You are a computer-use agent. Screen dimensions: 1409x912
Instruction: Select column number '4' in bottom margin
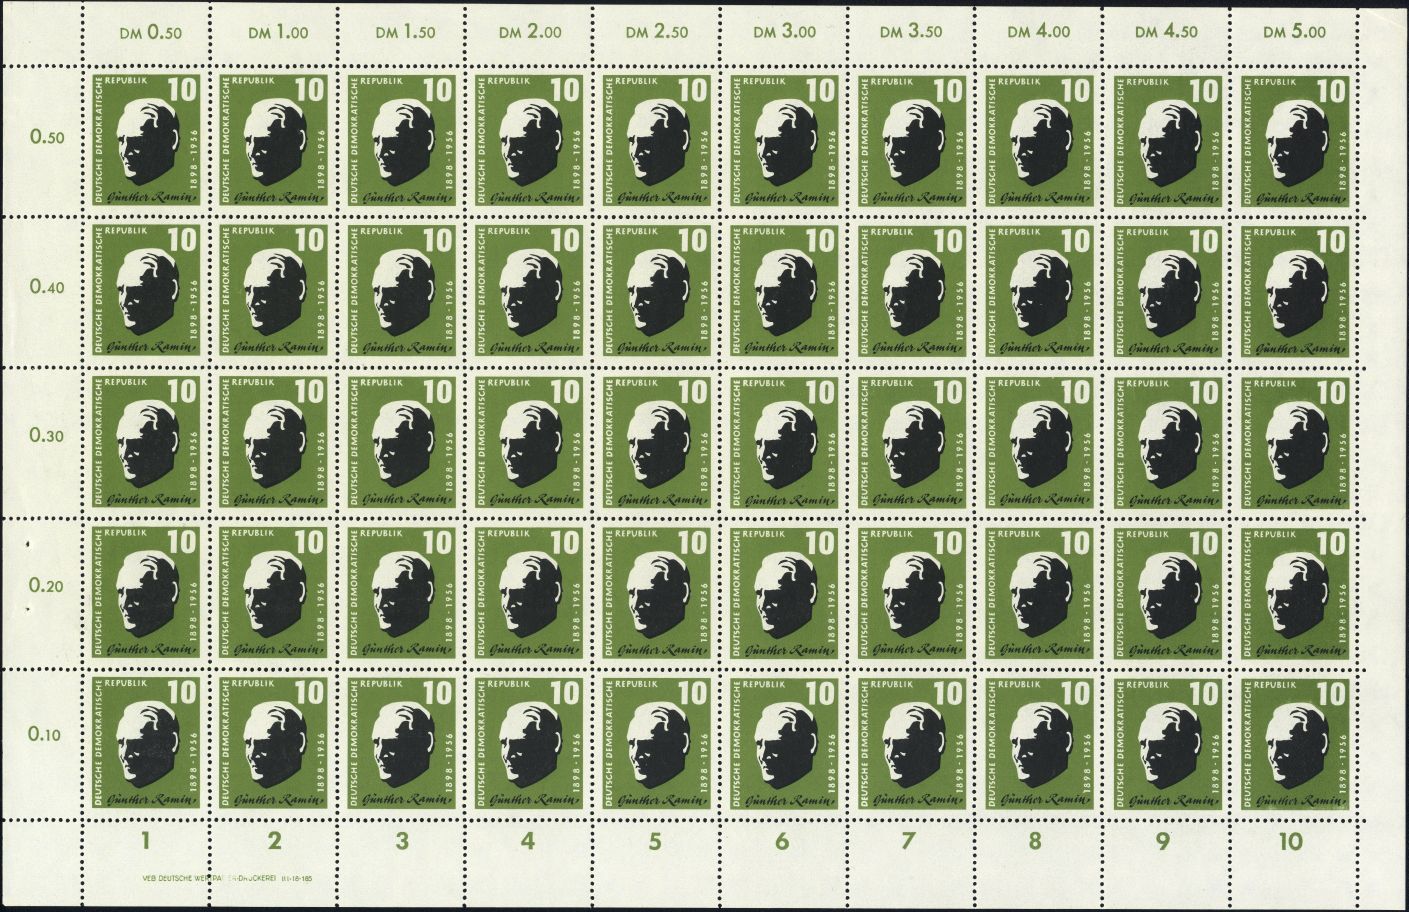(x=529, y=841)
